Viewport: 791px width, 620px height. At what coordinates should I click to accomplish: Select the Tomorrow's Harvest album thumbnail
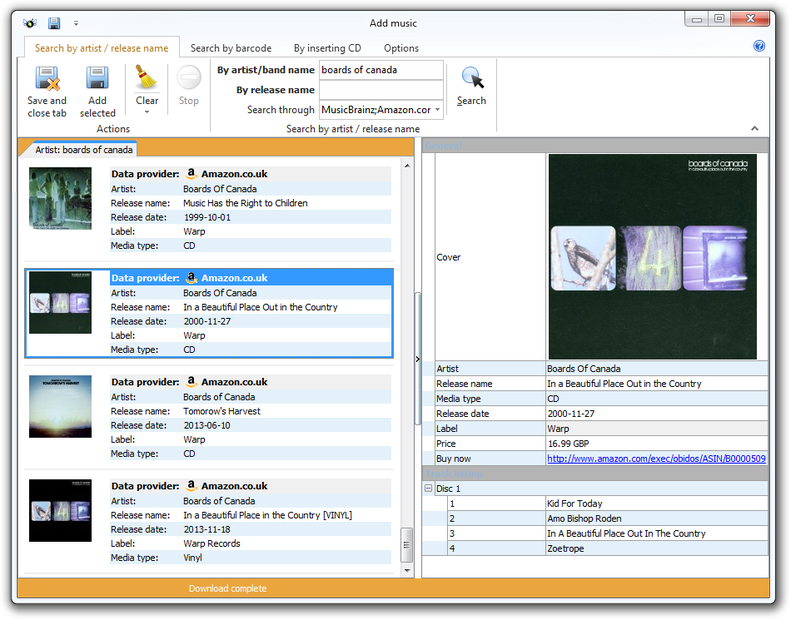click(60, 406)
